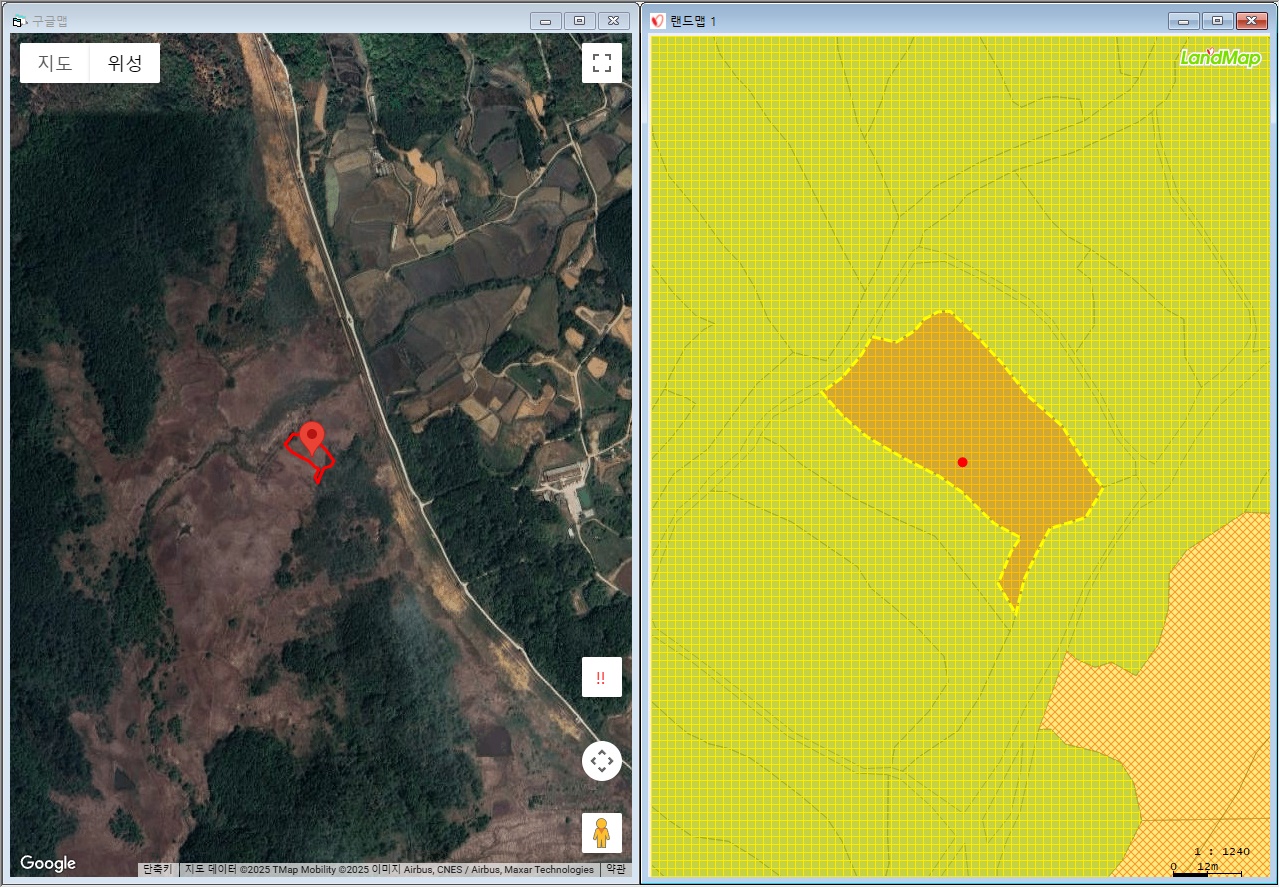The image size is (1280, 888).
Task: Click the Google logo on the map
Action: click(48, 864)
